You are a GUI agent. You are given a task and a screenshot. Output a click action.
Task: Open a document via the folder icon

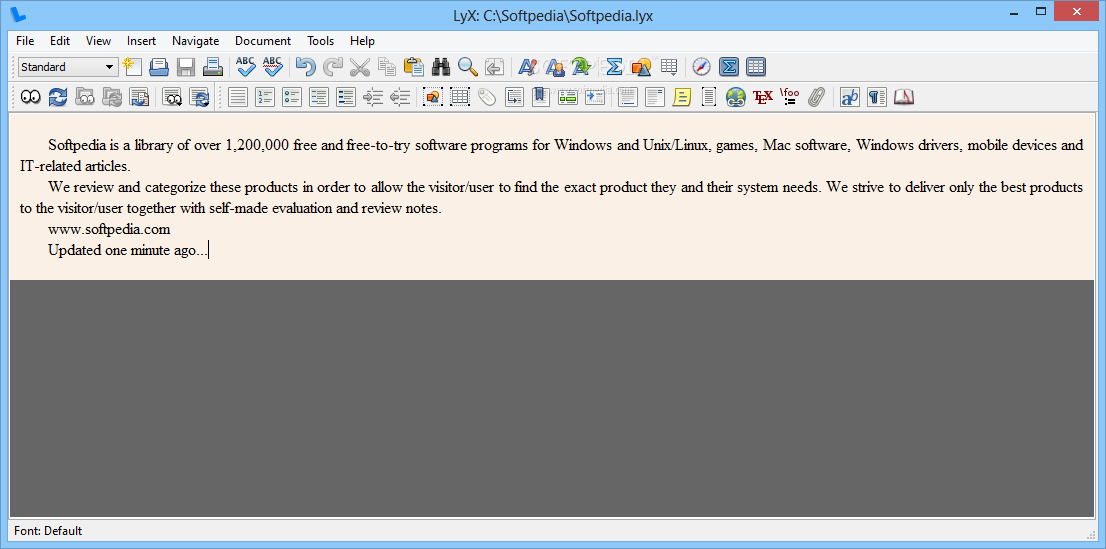(x=159, y=67)
